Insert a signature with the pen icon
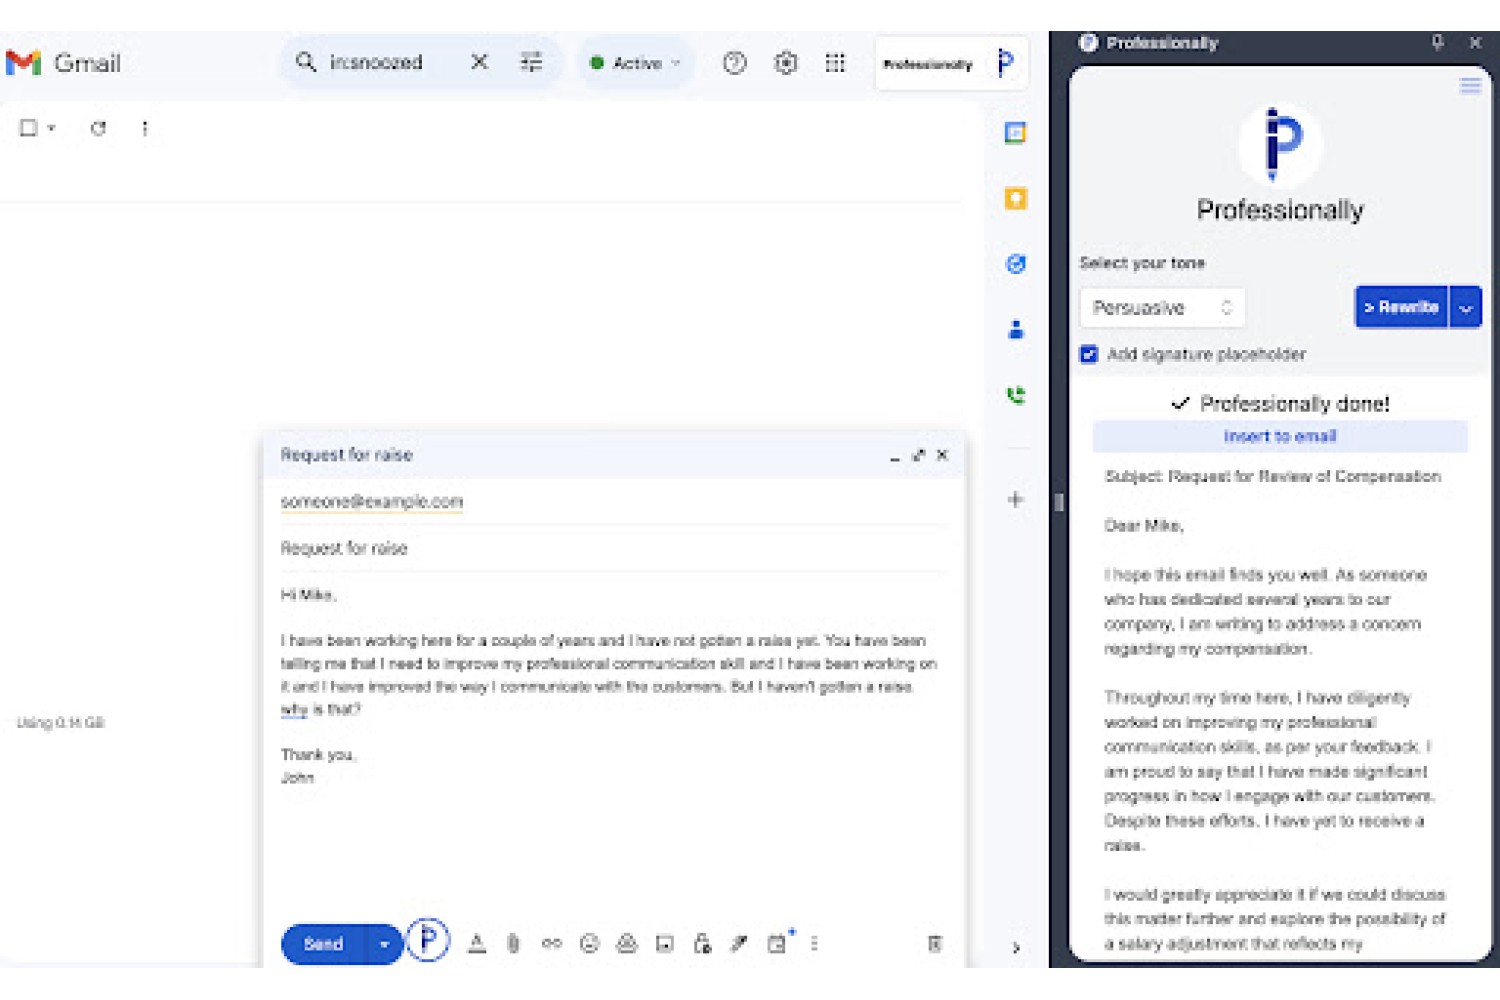The height and width of the screenshot is (1000, 1500). [739, 943]
